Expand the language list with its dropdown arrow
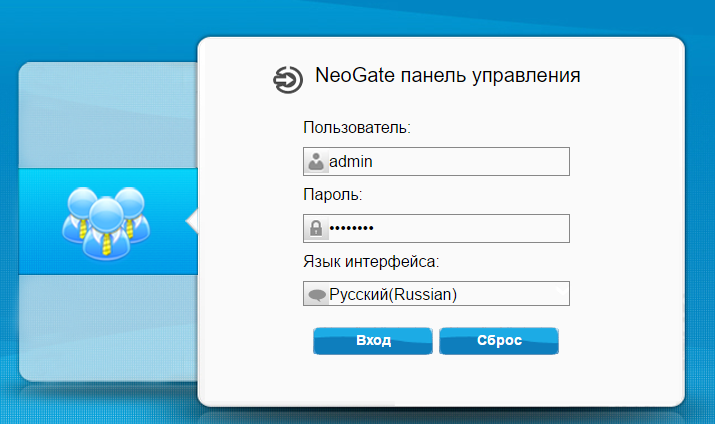715x424 pixels. coord(562,291)
